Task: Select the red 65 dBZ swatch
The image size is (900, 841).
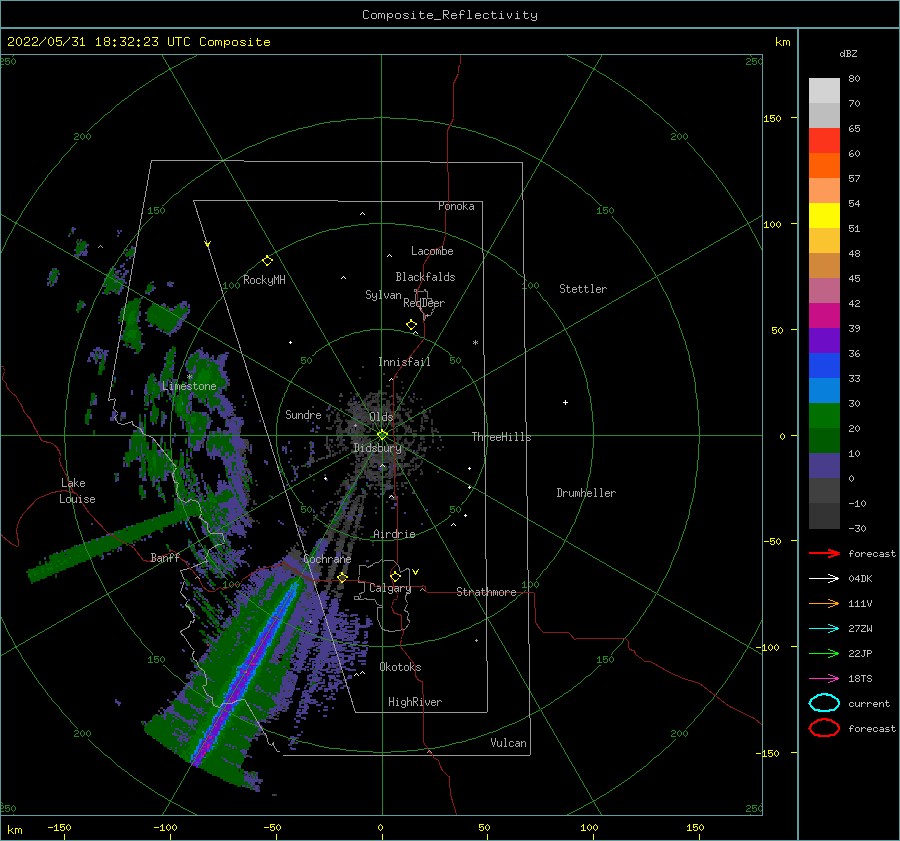Action: pos(824,140)
